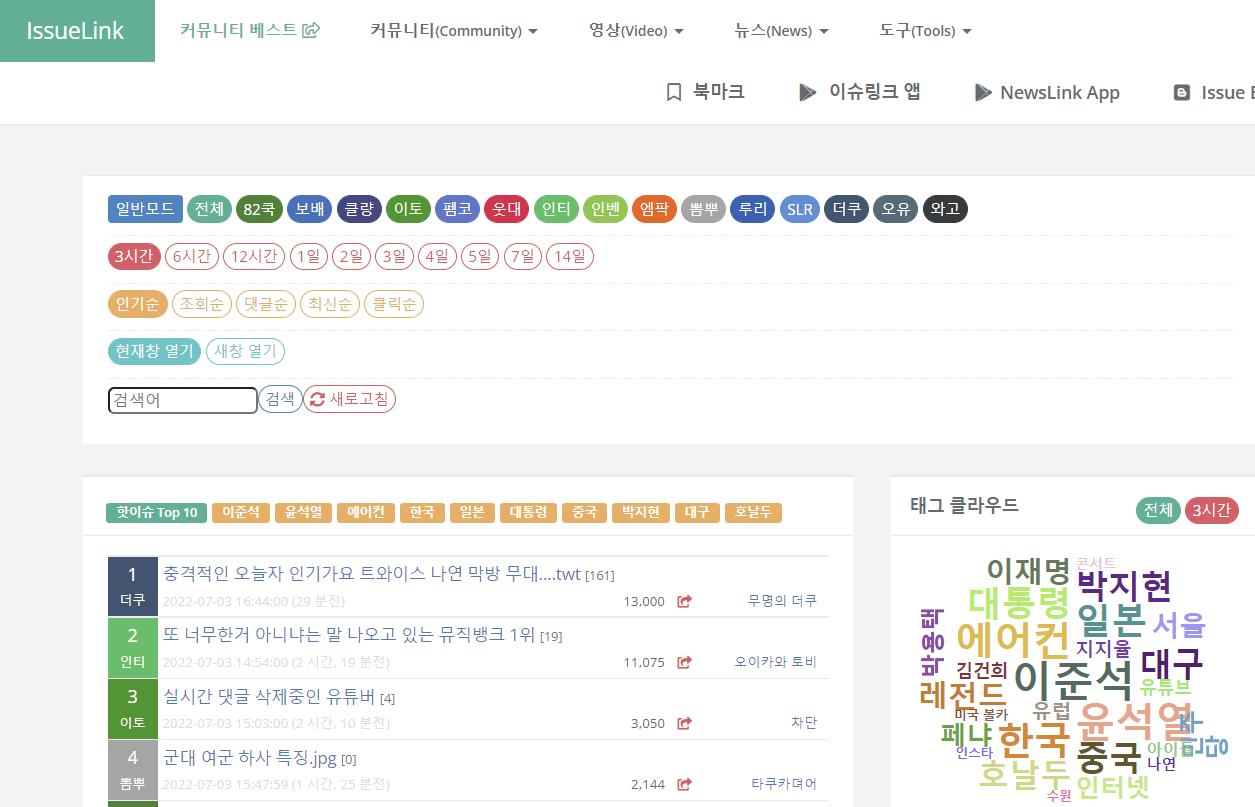
Task: Select the 더쿠 community filter
Action: click(x=846, y=209)
